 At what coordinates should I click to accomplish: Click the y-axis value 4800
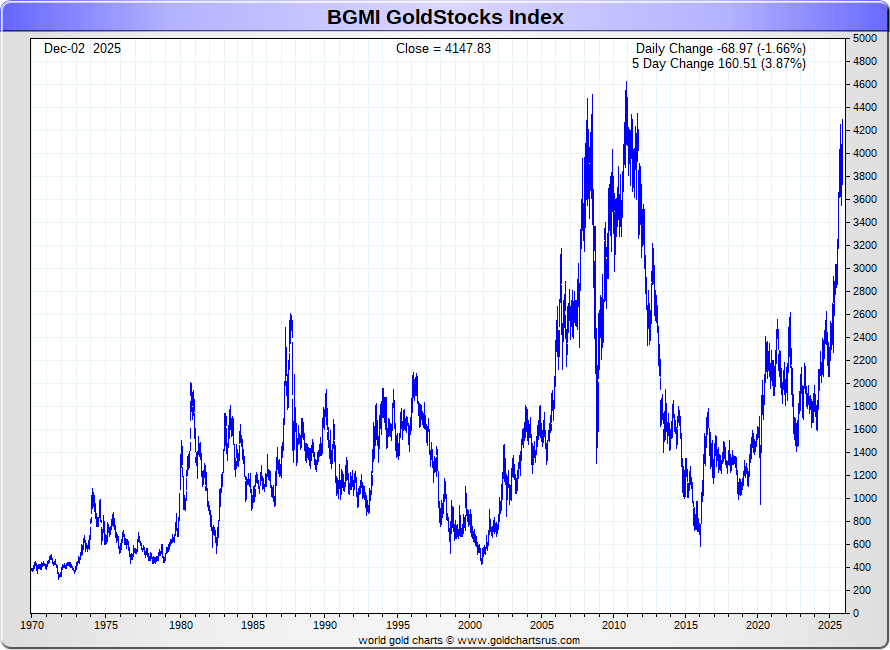[864, 61]
